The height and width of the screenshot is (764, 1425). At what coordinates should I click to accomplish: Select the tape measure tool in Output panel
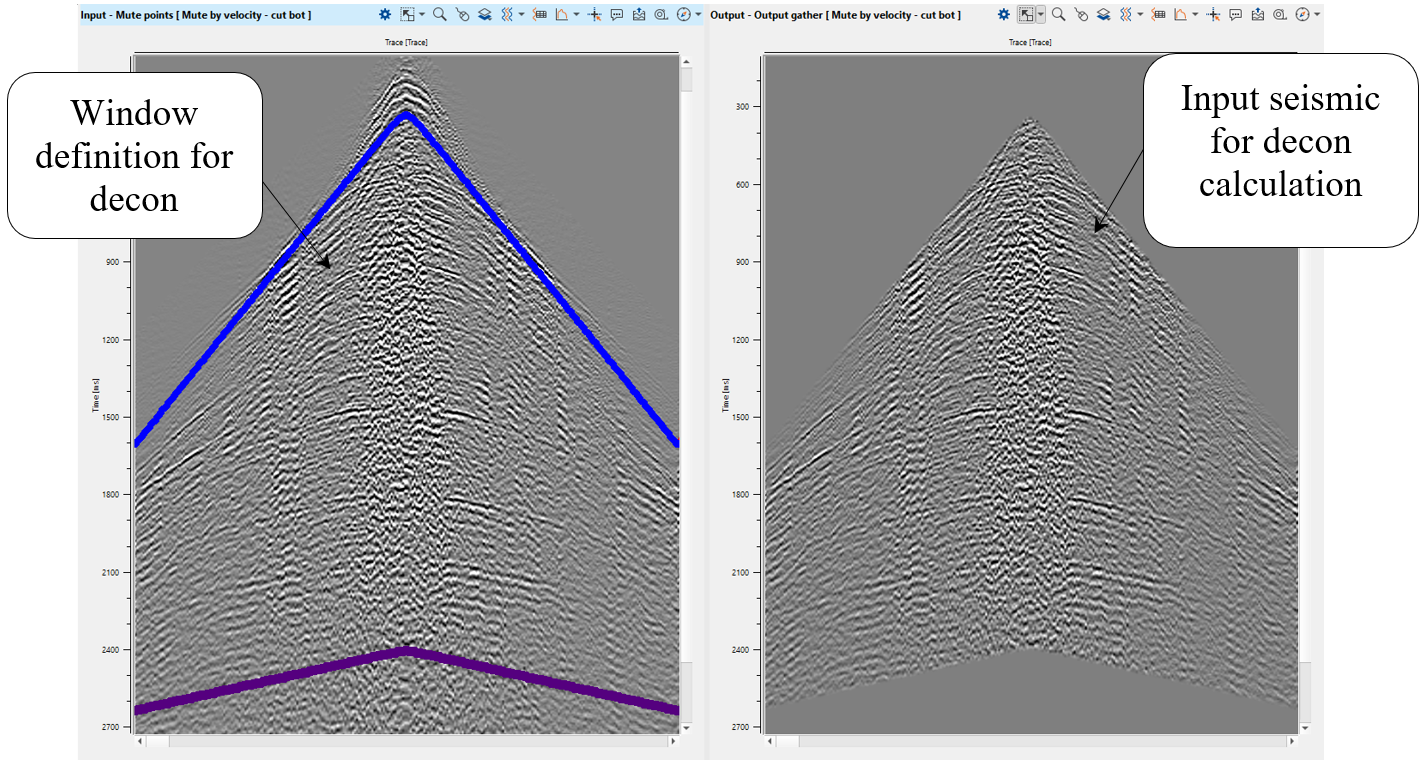click(1281, 15)
